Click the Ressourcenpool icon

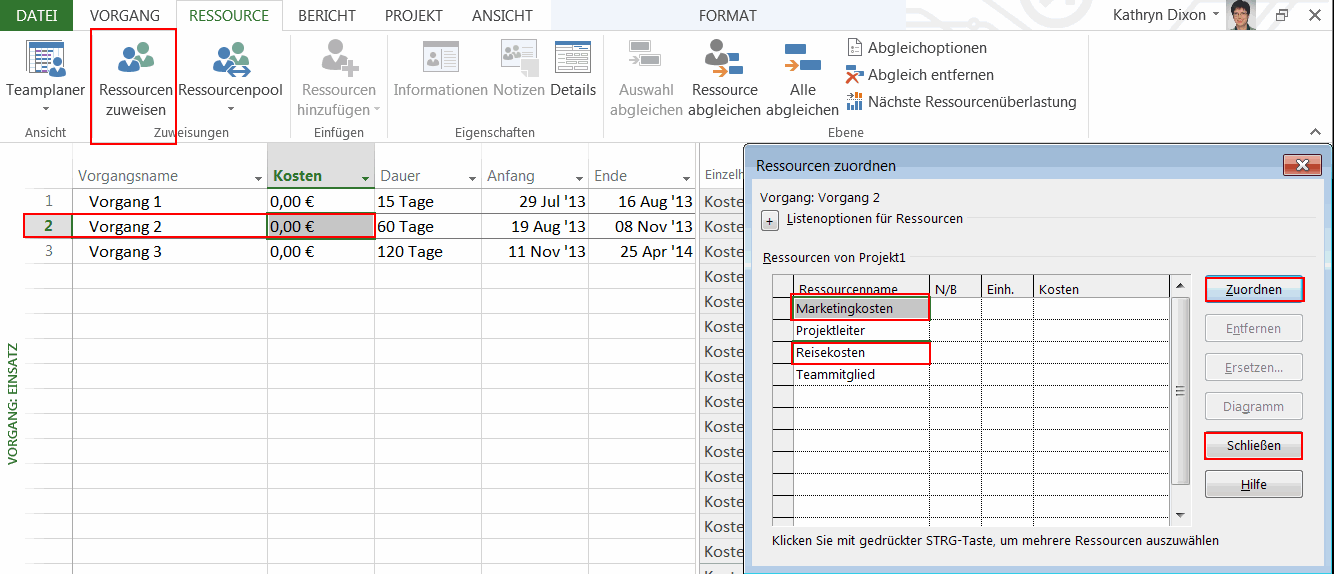231,60
